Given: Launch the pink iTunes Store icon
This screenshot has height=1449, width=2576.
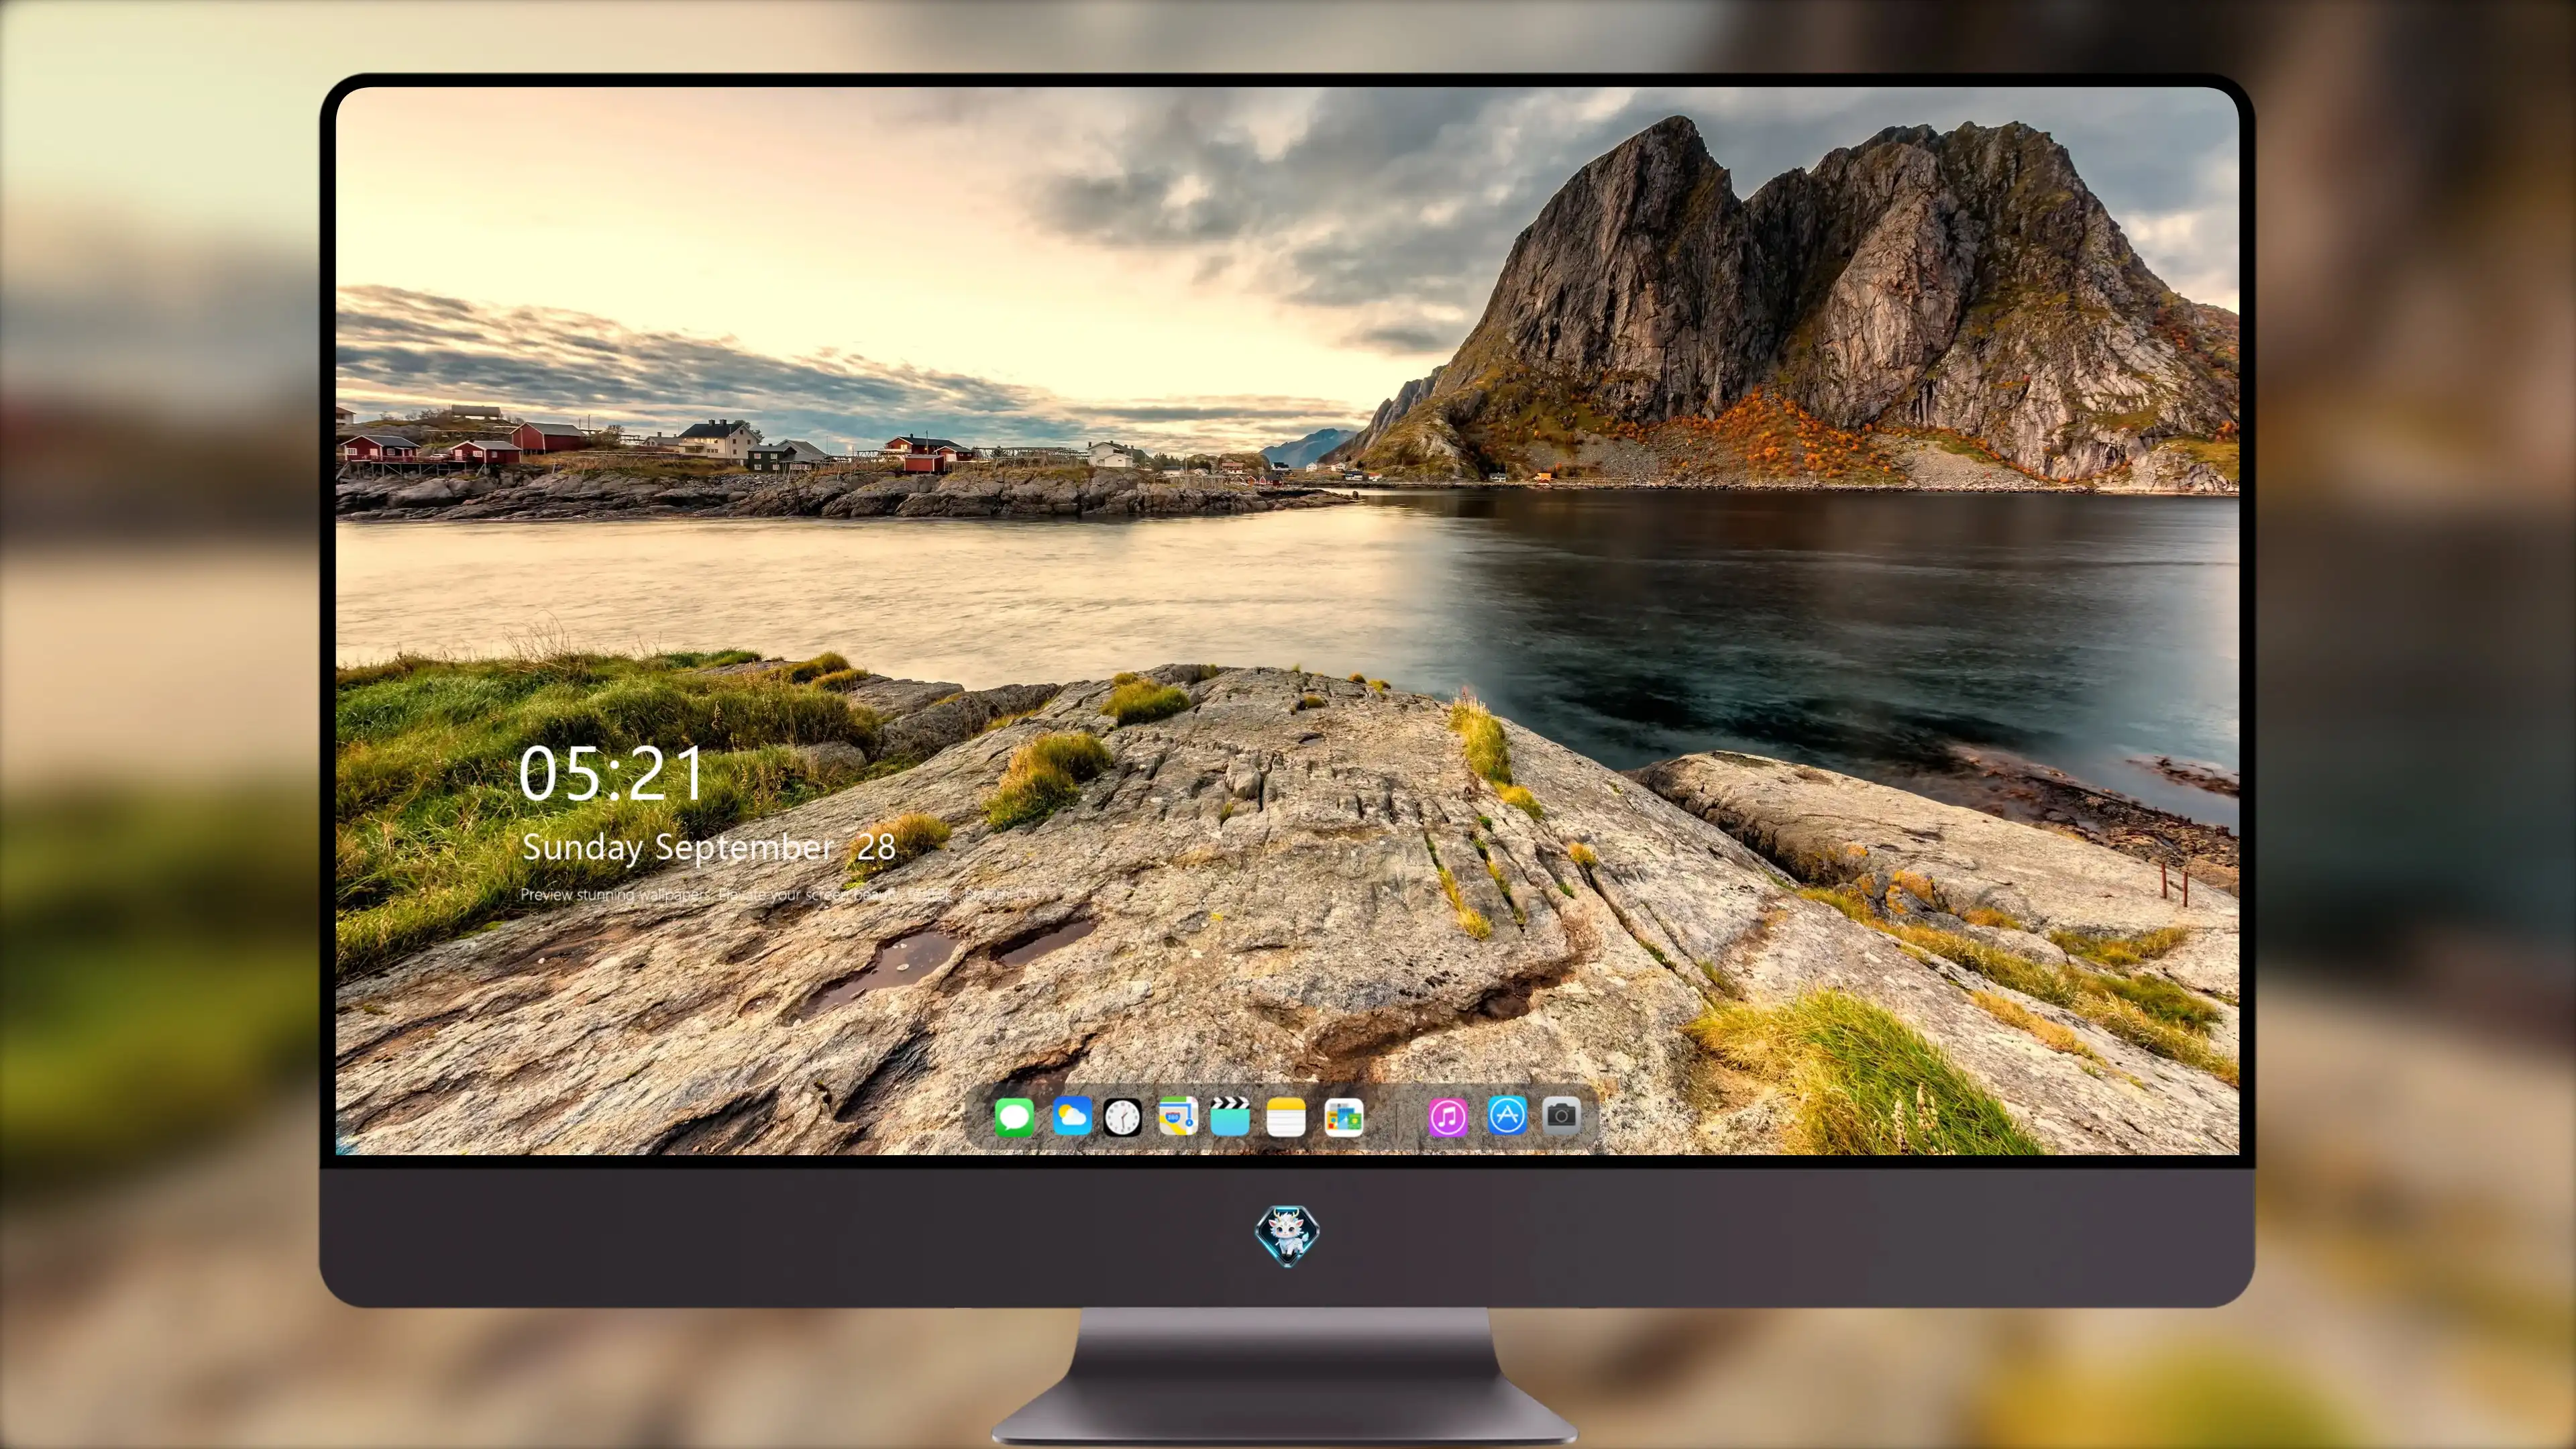Looking at the screenshot, I should [x=1448, y=1117].
